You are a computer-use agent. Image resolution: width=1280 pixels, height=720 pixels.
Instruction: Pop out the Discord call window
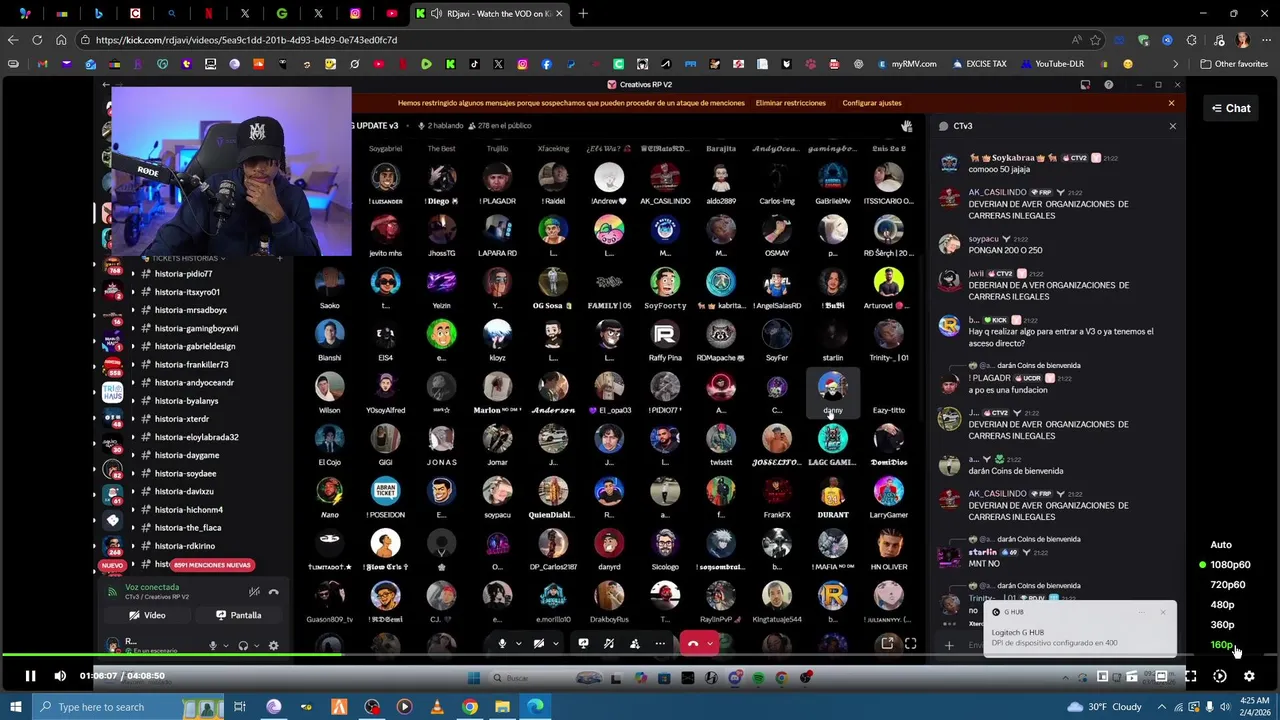887,644
